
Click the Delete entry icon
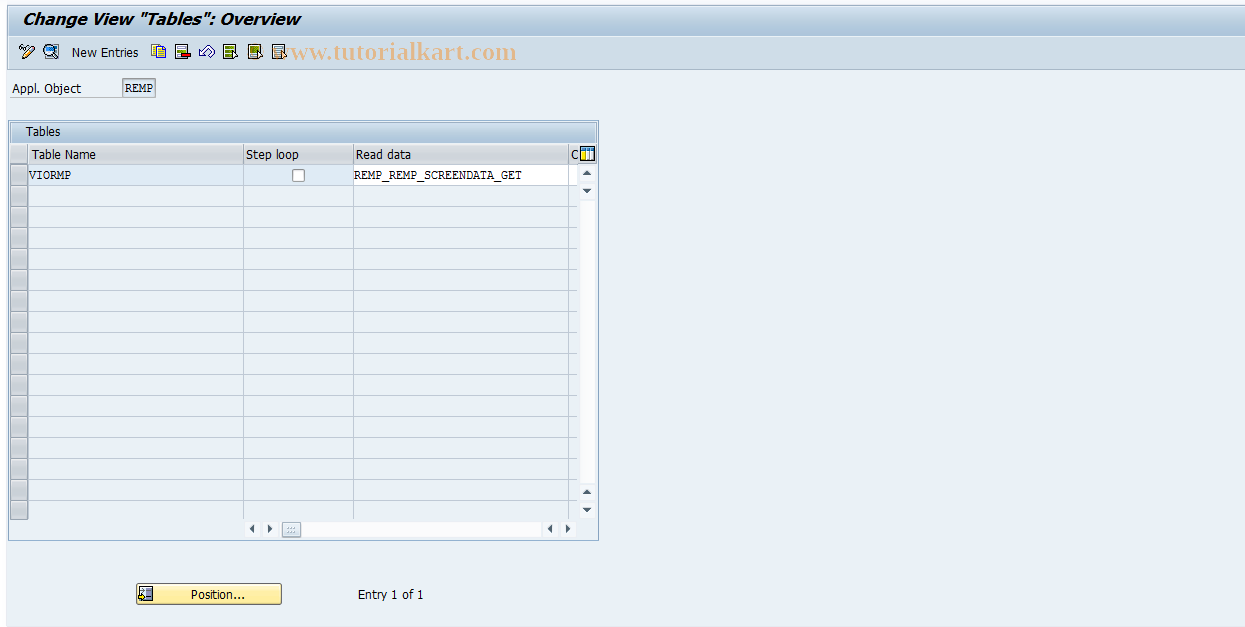click(183, 52)
